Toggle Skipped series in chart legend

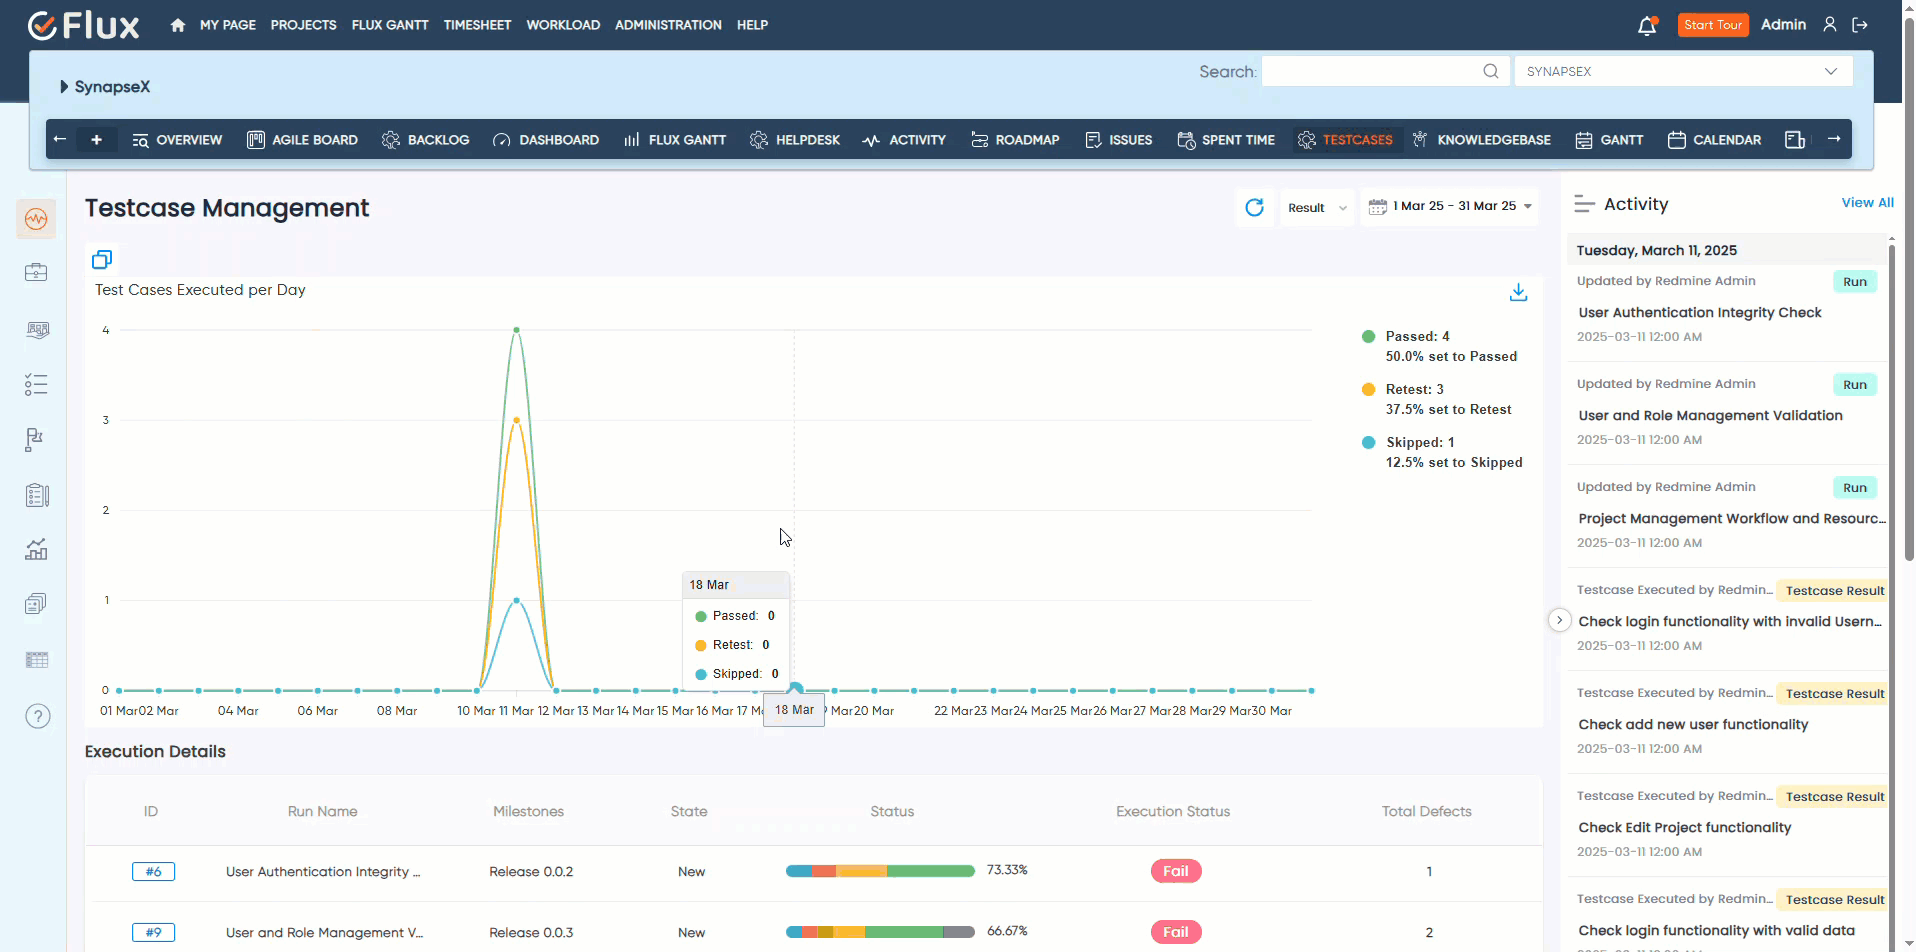(1442, 452)
